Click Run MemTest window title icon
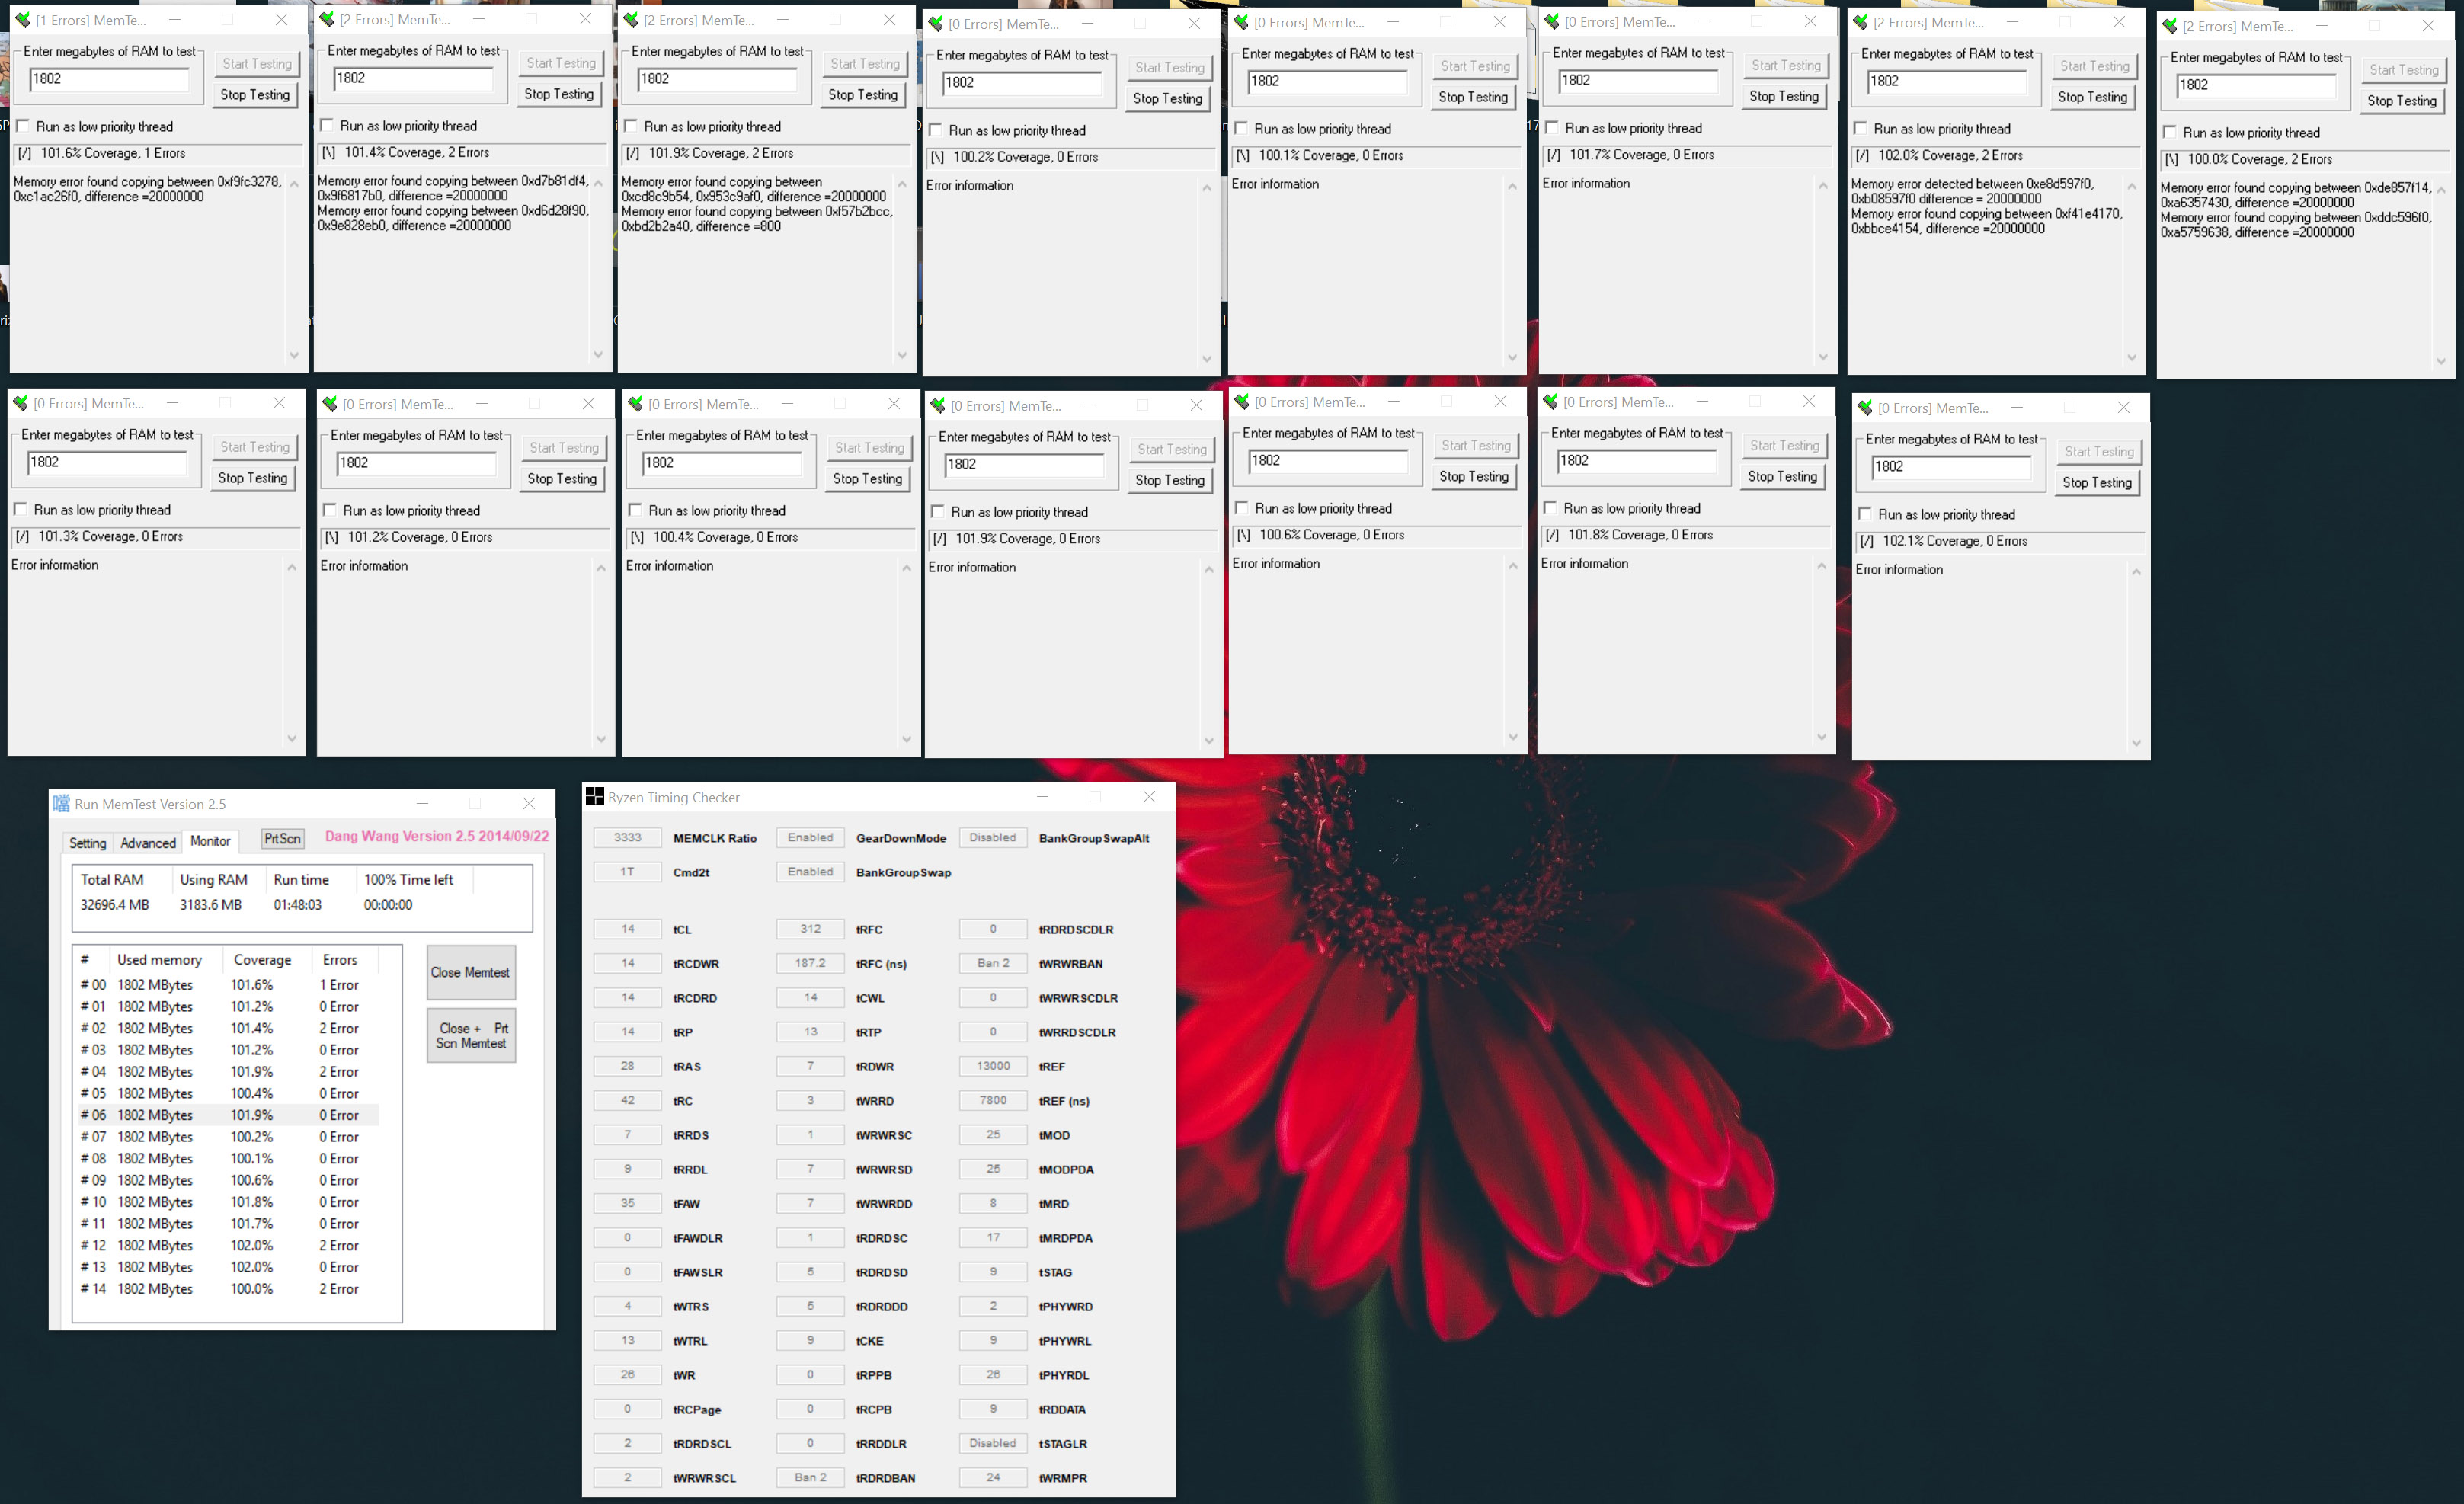Viewport: 2464px width, 1504px height. pyautogui.click(x=61, y=803)
